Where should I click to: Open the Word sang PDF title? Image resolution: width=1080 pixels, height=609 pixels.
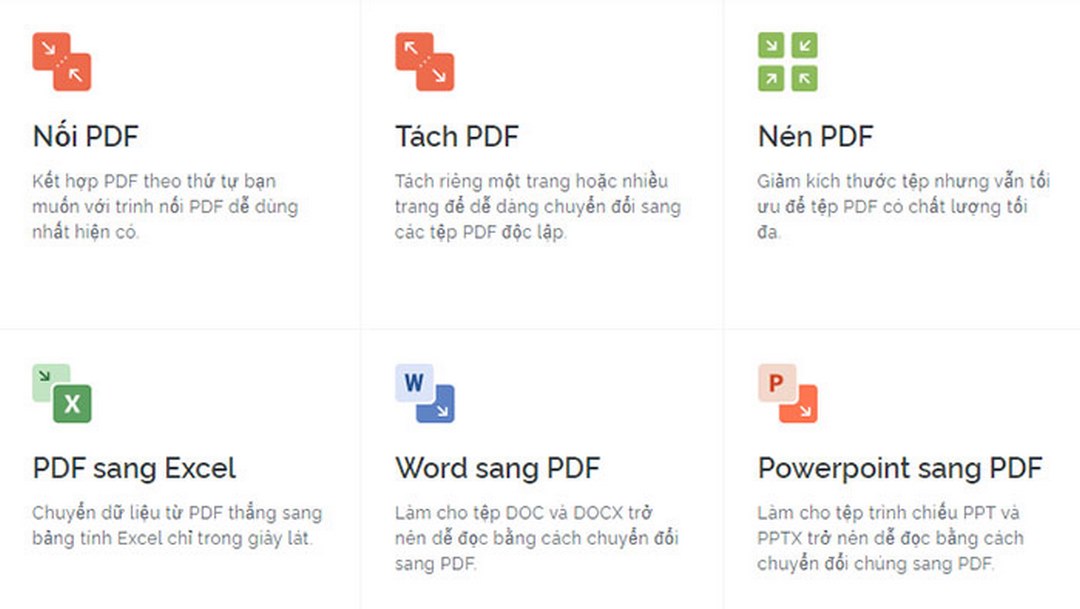[497, 468]
